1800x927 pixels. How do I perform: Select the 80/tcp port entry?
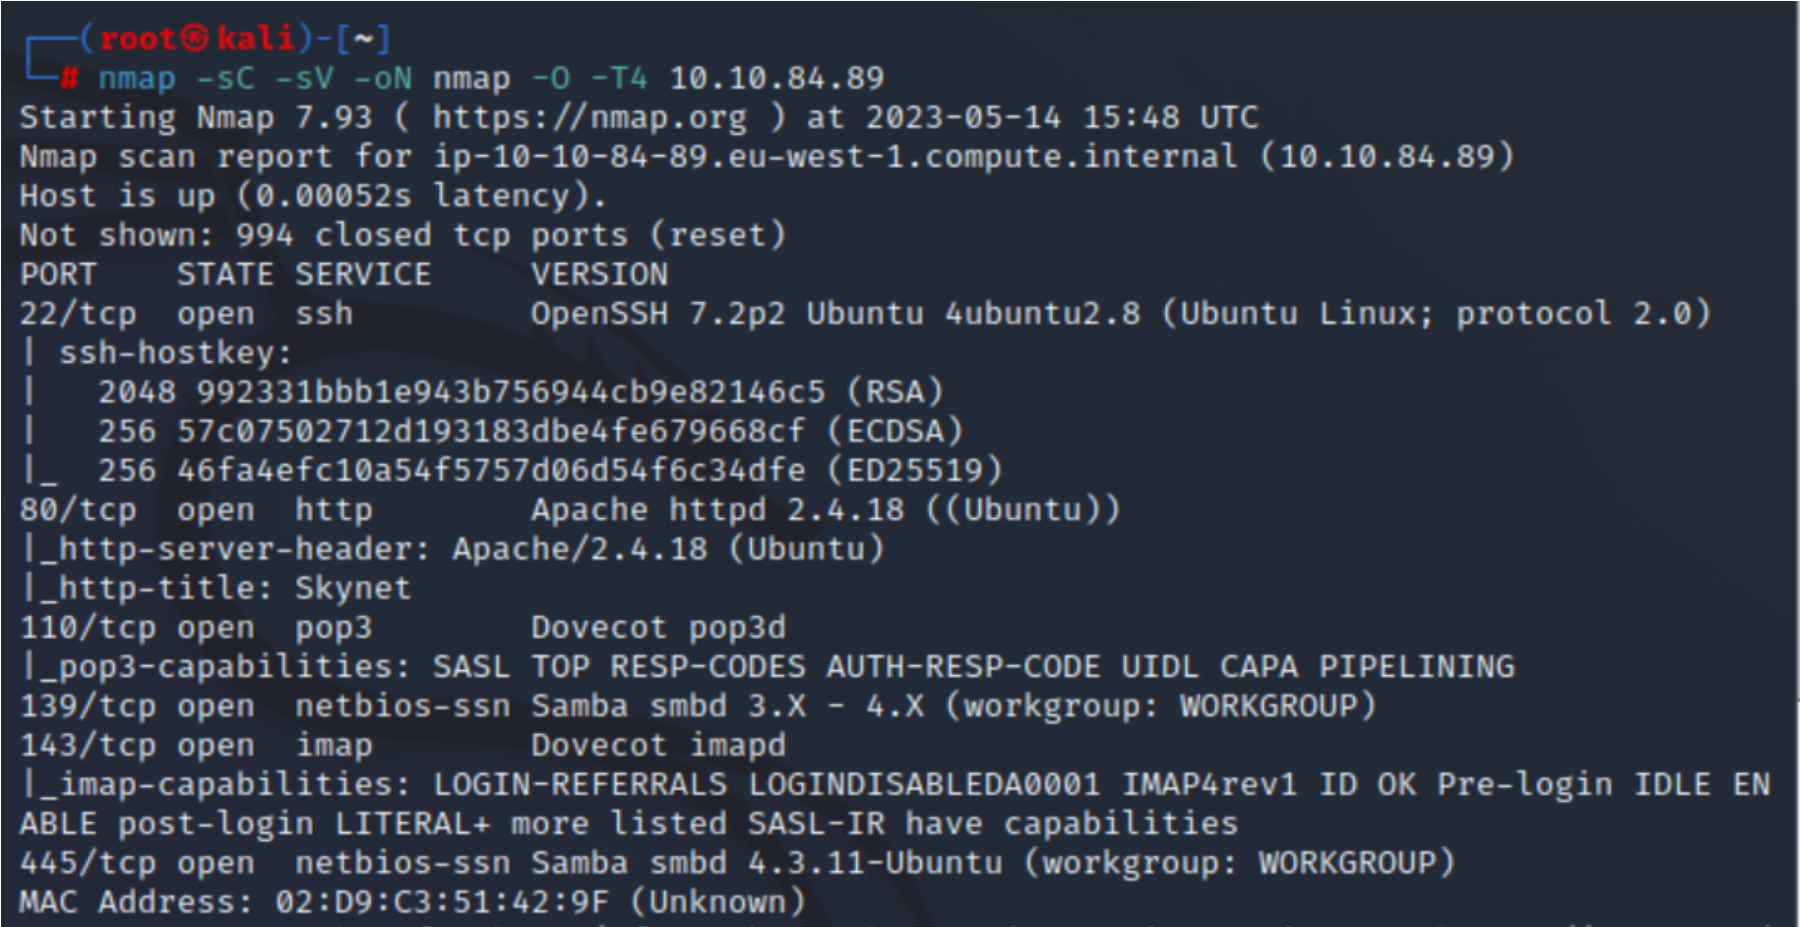pos(77,510)
